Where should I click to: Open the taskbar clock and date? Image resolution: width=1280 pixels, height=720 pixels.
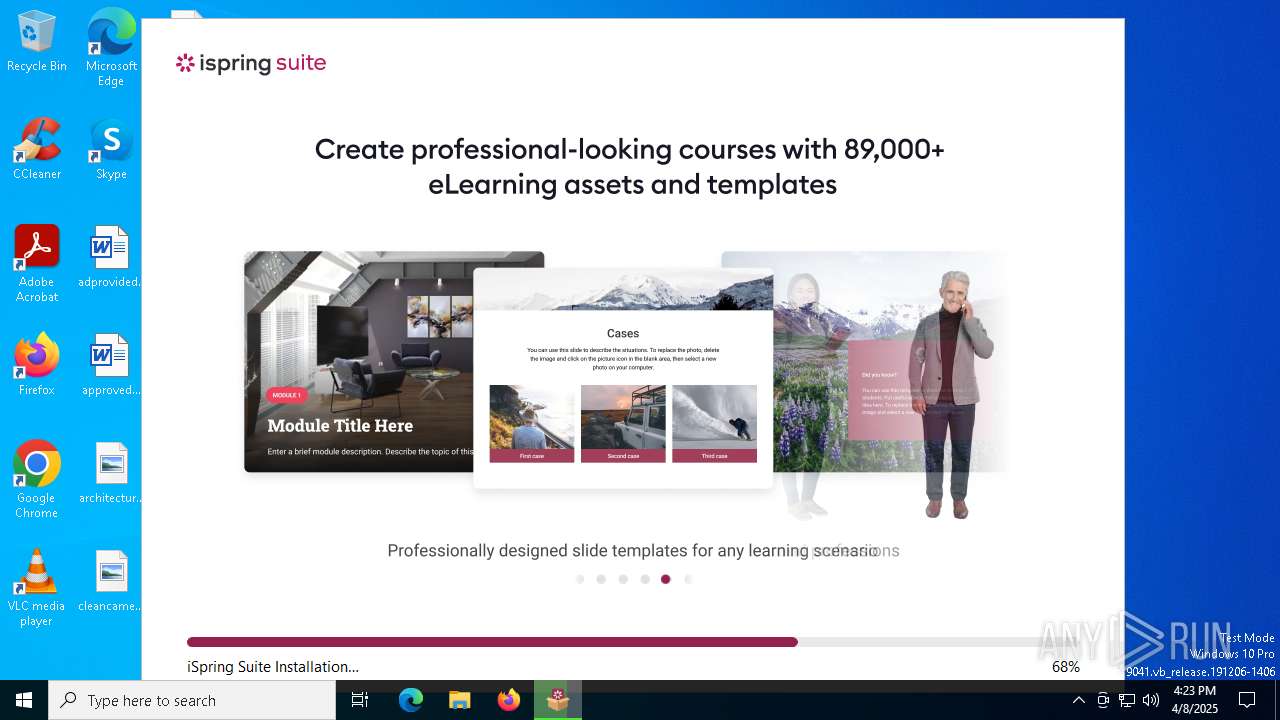click(1195, 700)
